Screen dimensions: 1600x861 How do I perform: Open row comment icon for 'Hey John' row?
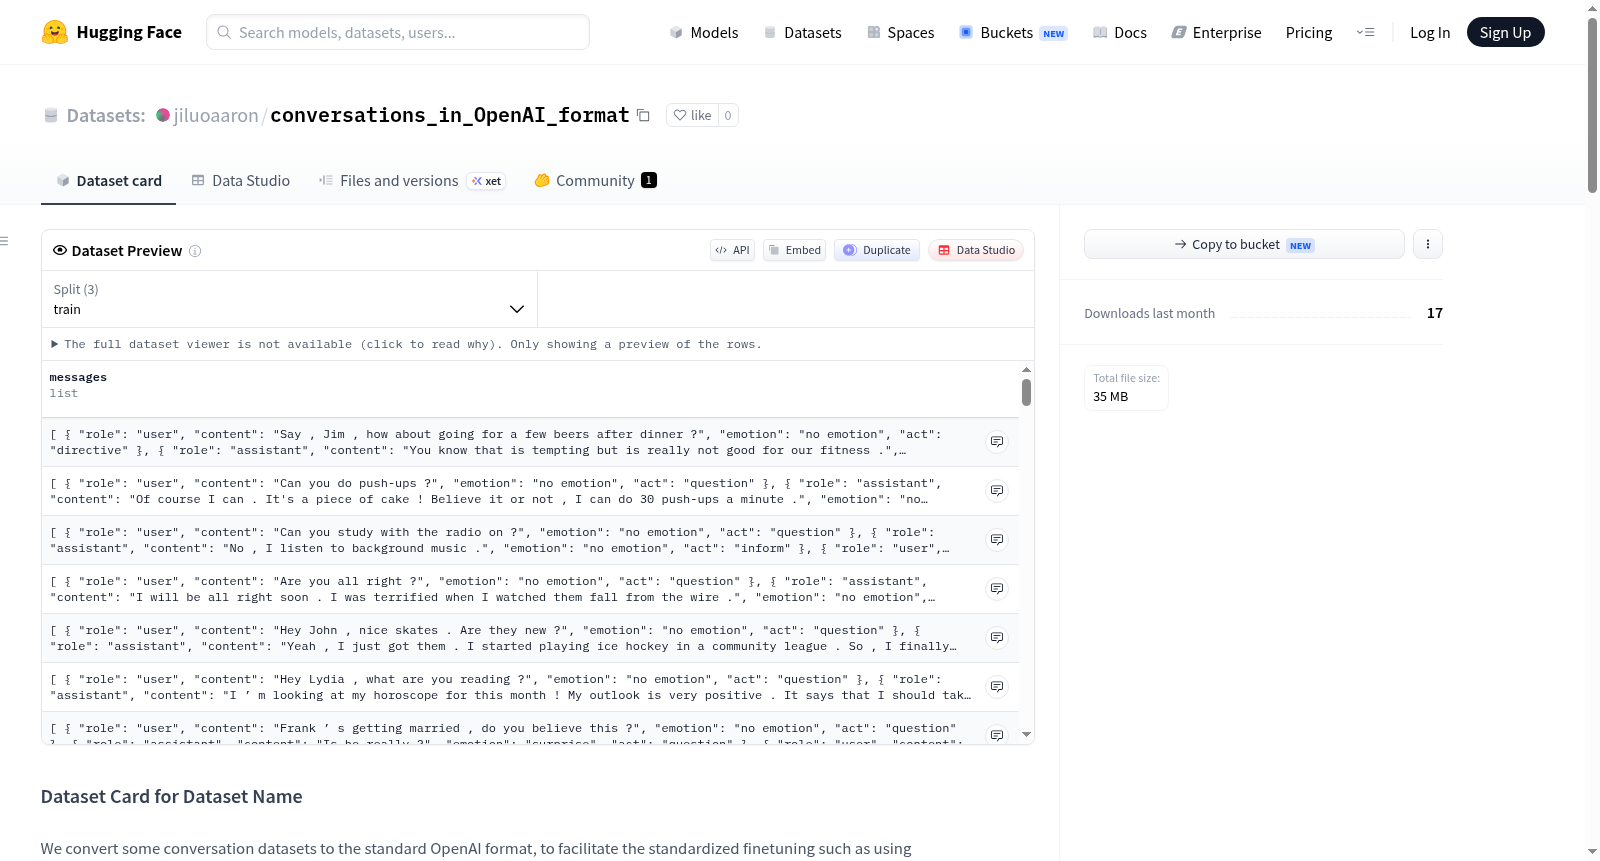pyautogui.click(x=997, y=638)
